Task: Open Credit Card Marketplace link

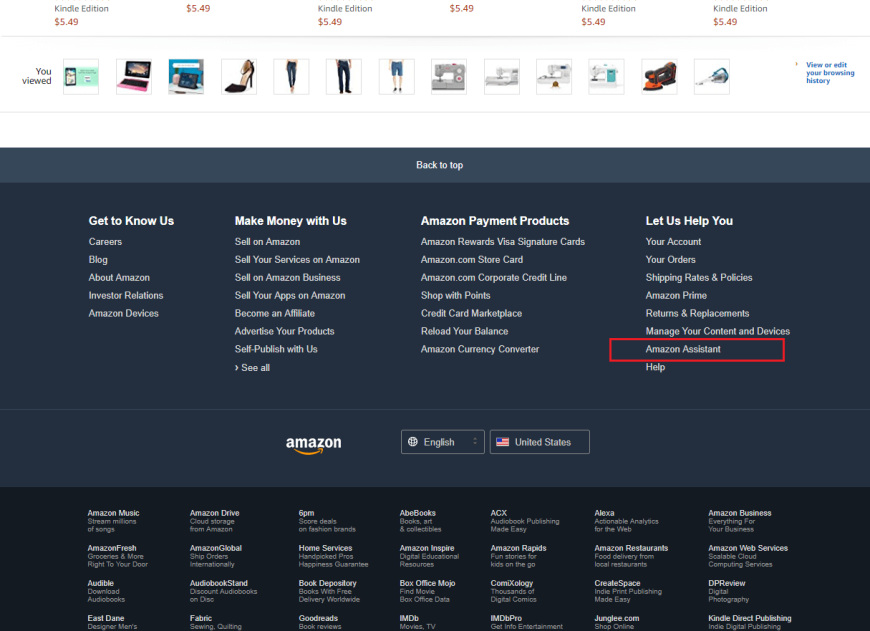Action: (x=472, y=313)
